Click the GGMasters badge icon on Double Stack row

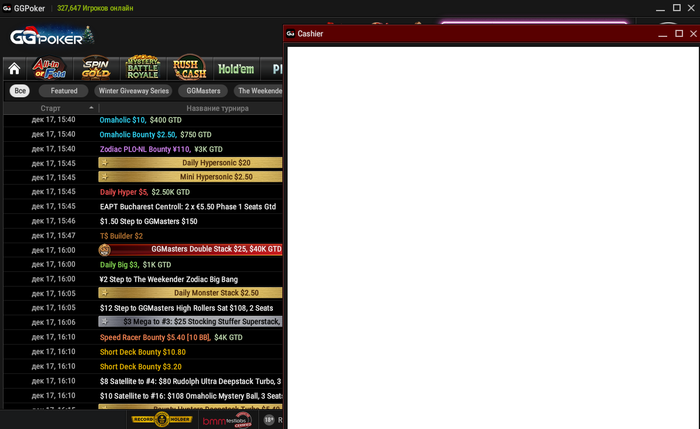[x=104, y=250]
